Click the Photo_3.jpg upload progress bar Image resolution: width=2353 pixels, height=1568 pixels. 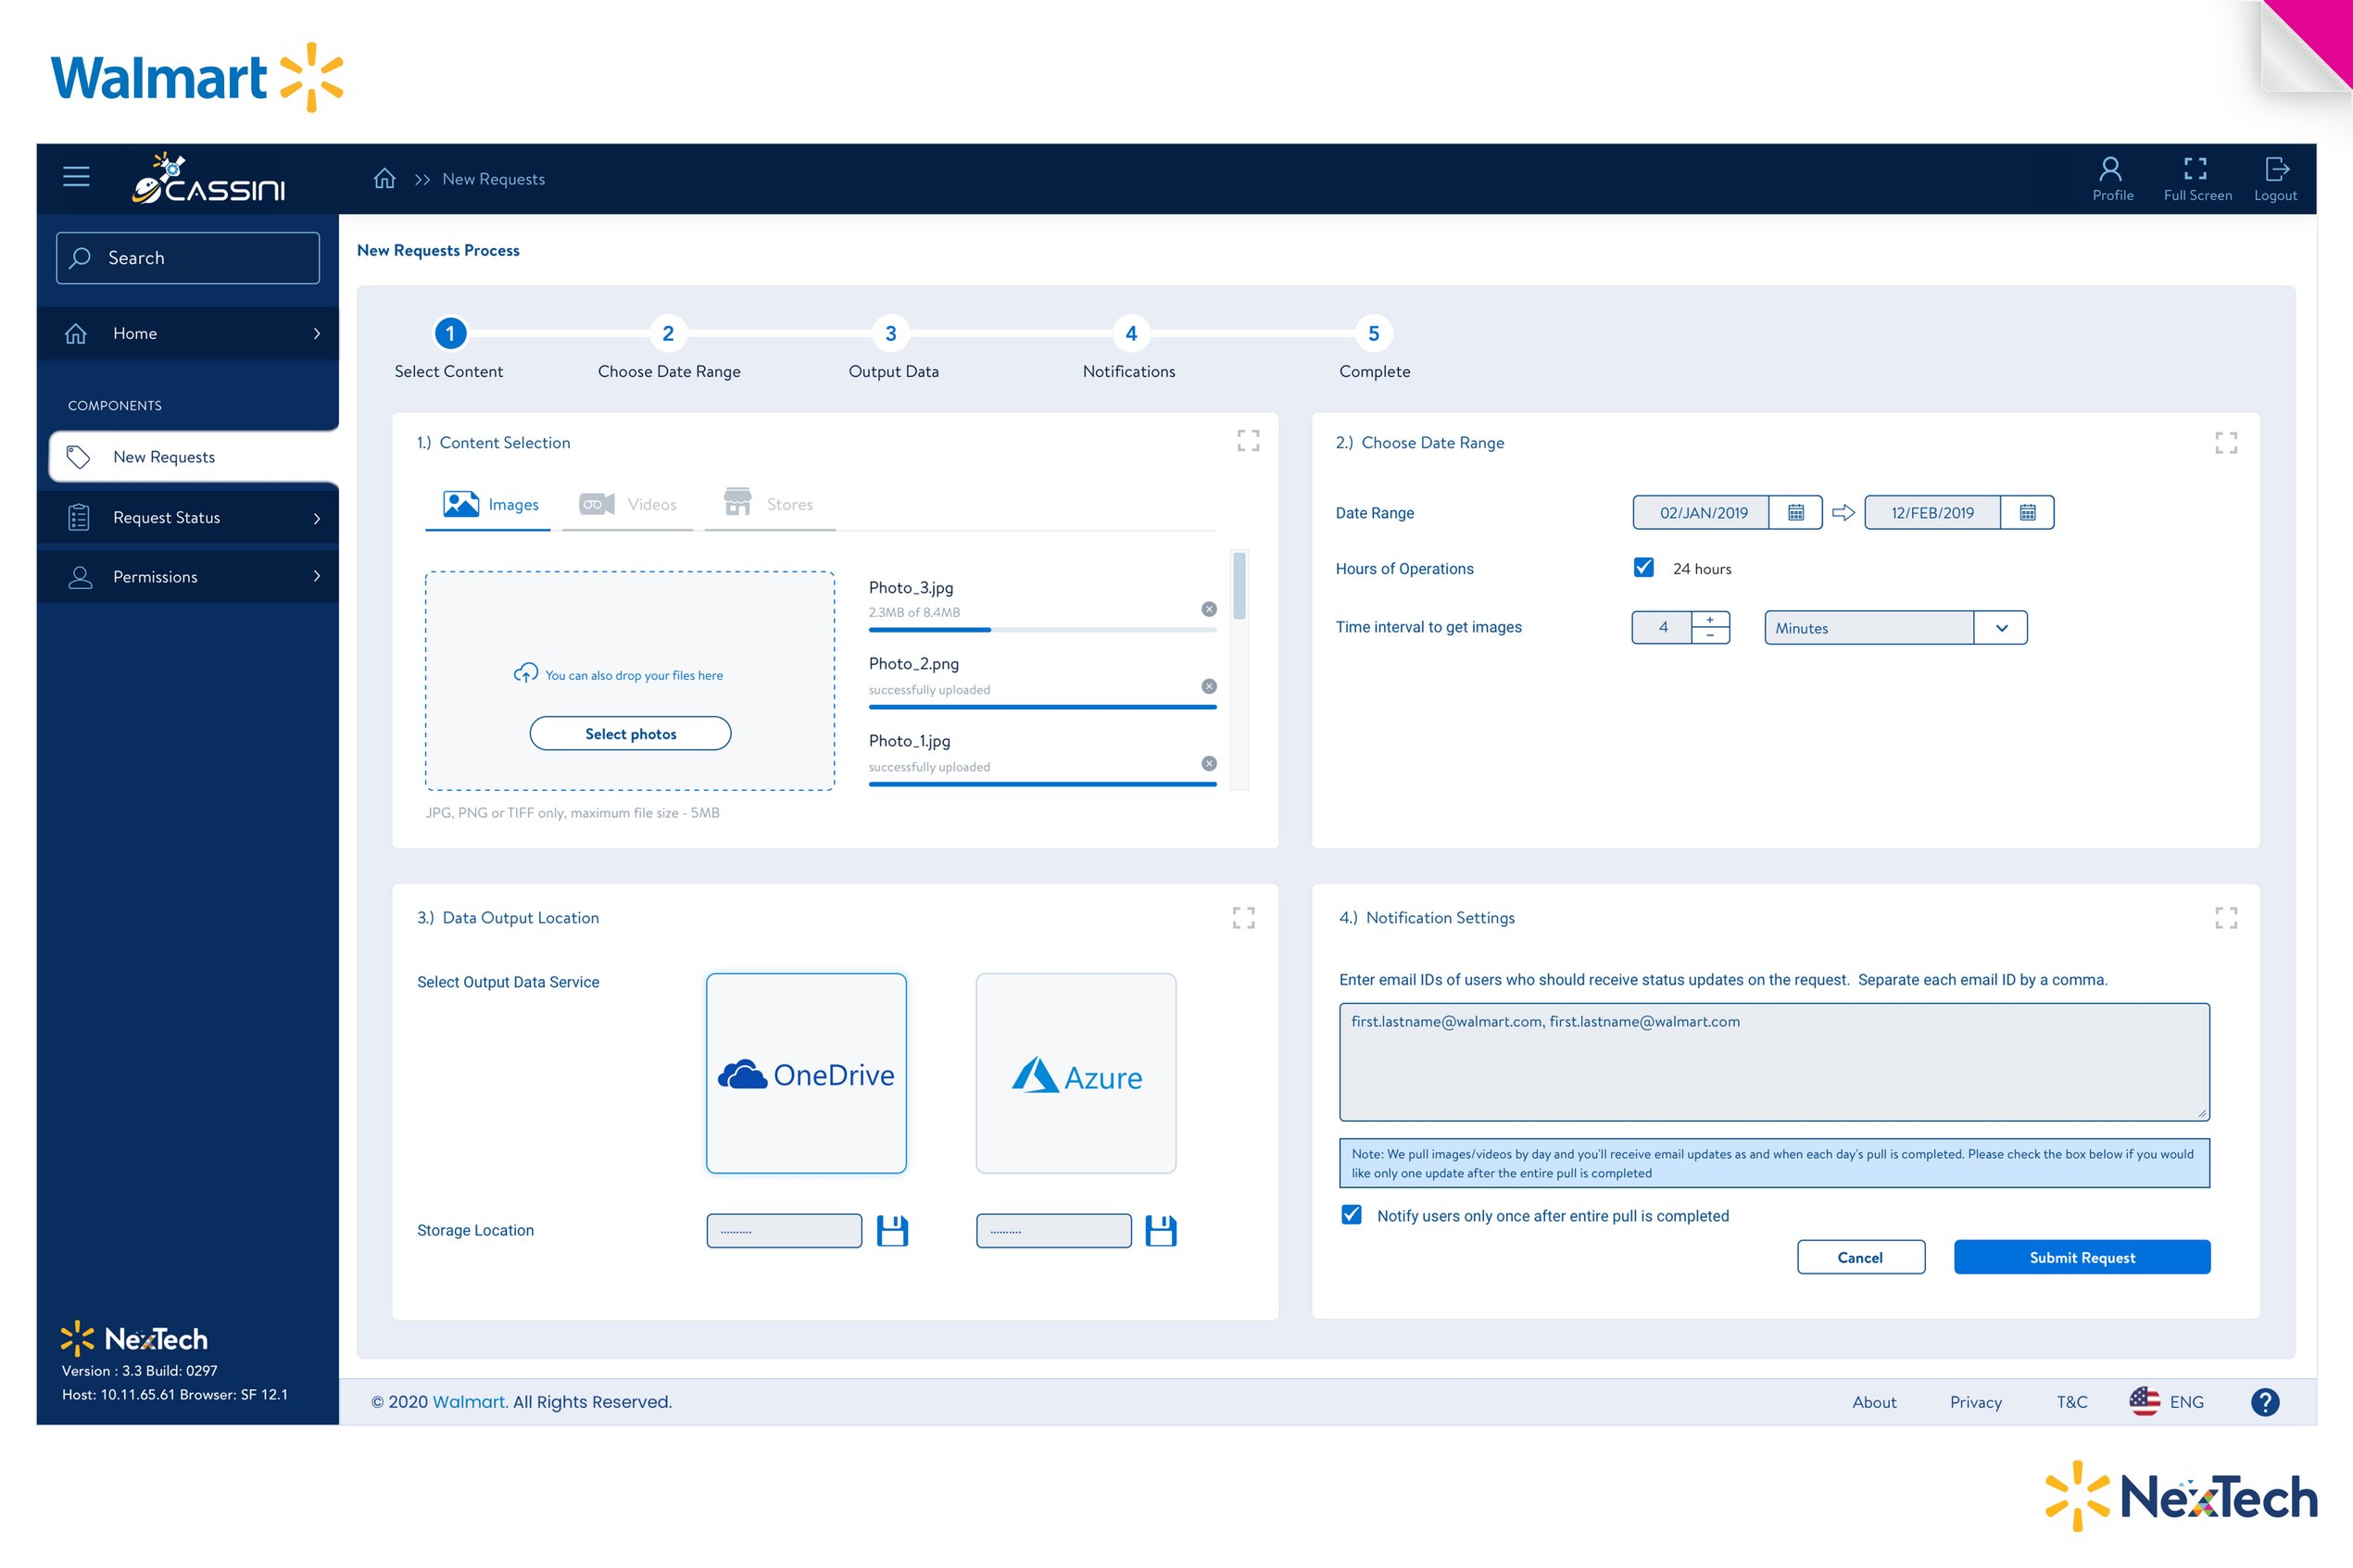[1041, 630]
